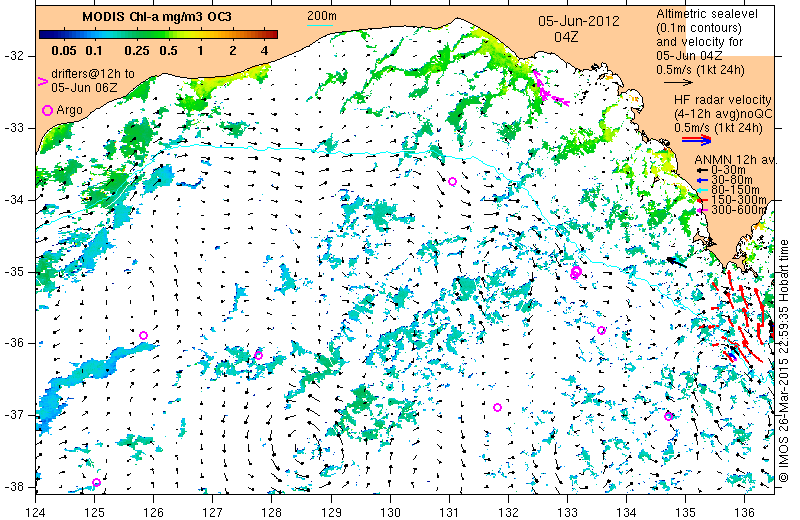Viewport: 800px width, 520px height.
Task: Select Argo float near 125E, 38S
Action: 96,482
